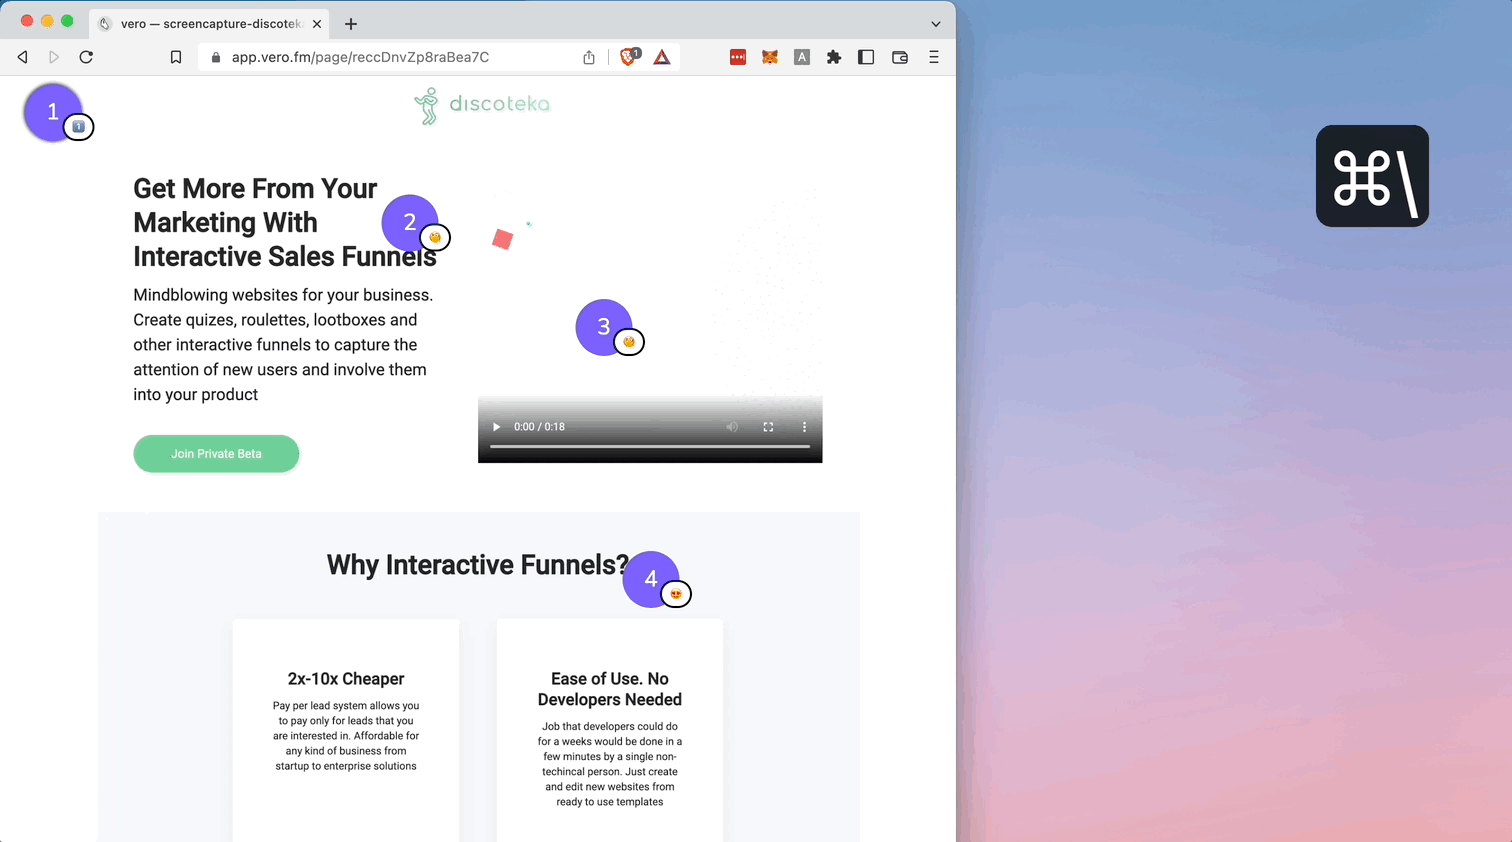Play the embedded video
Viewport: 1512px width, 842px height.
tap(496, 427)
